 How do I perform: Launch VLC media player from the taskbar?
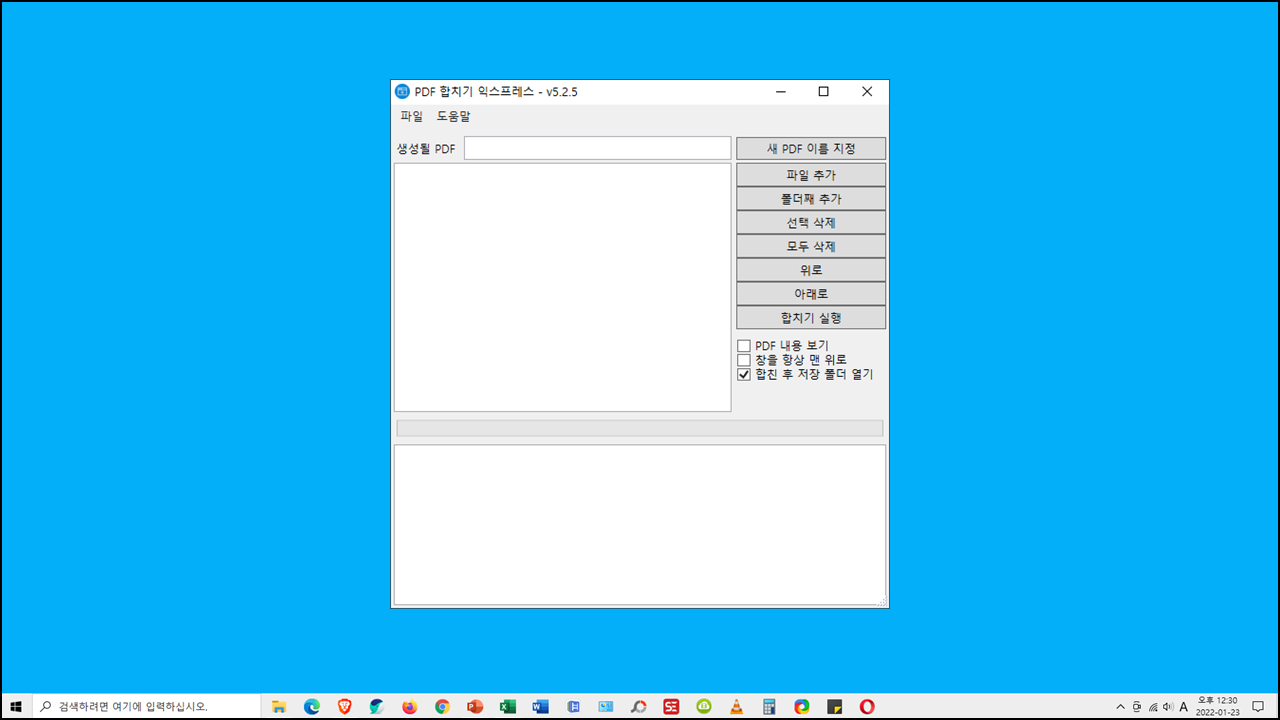737,707
